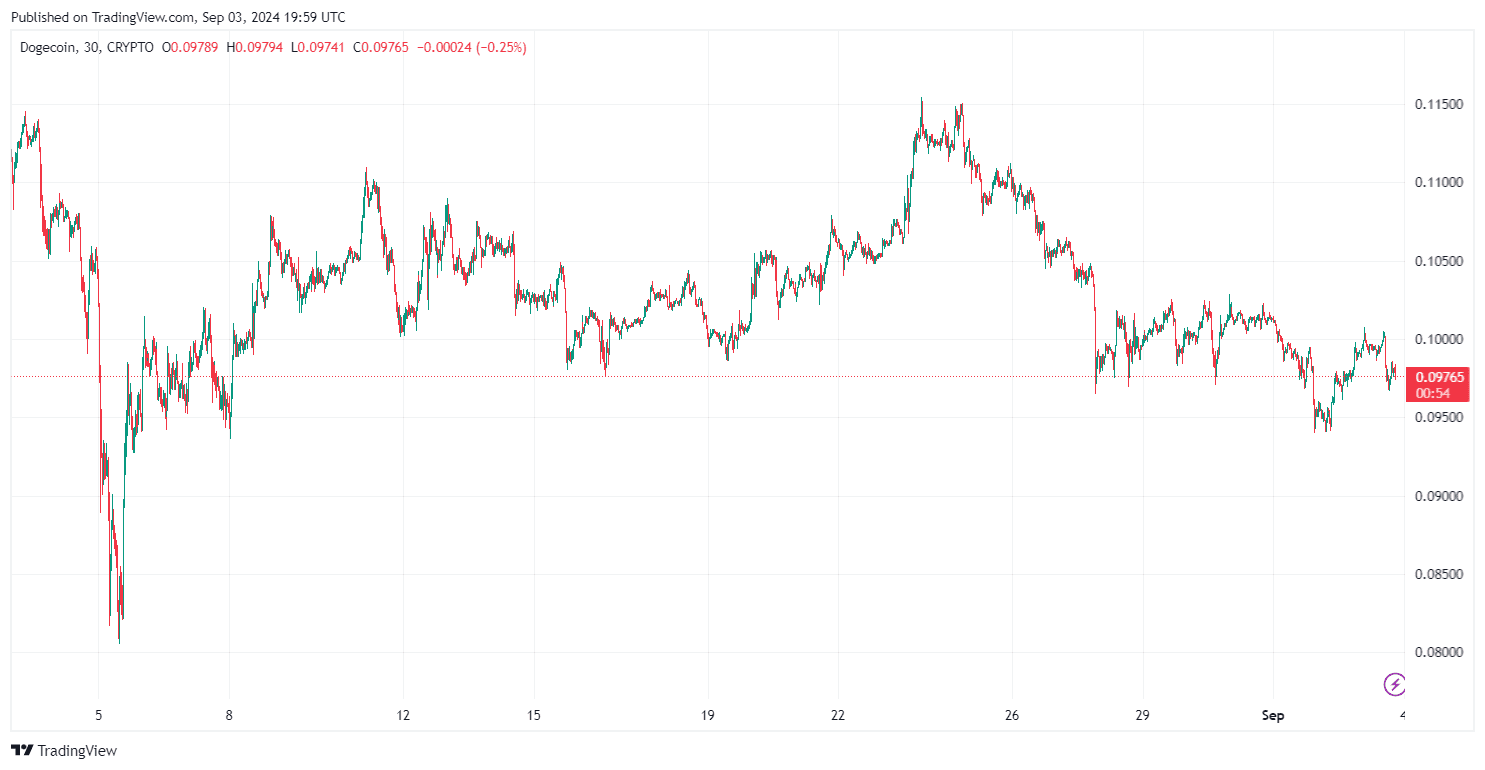Click the TradingView logo at bottom left
This screenshot has width=1485, height=770.
point(64,750)
